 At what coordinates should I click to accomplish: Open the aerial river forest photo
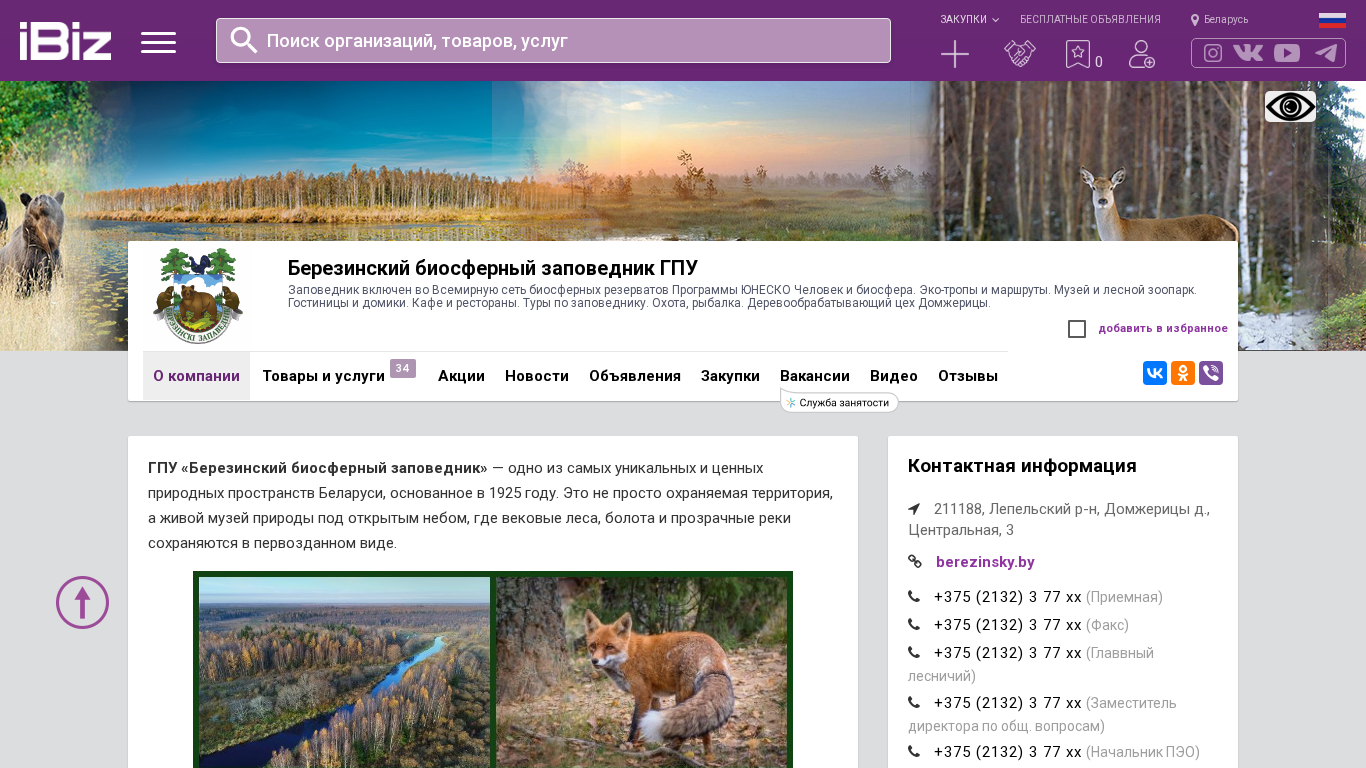pos(344,672)
